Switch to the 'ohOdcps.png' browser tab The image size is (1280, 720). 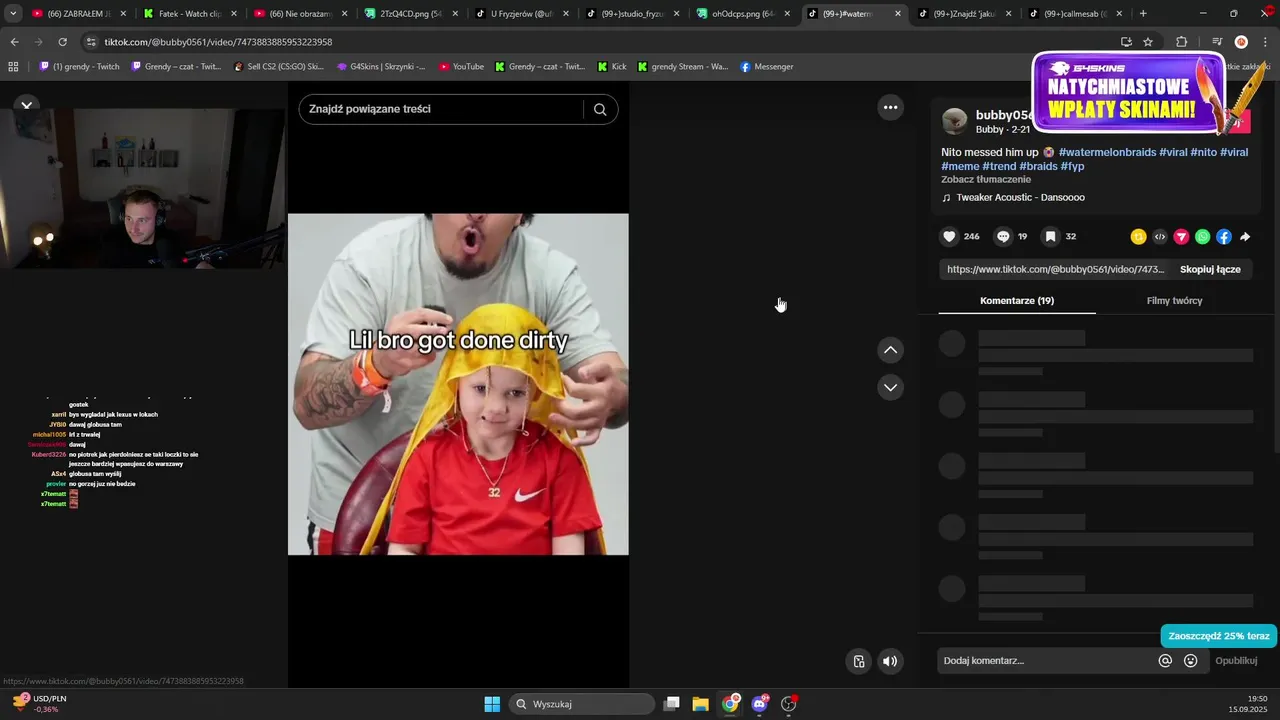click(x=742, y=14)
